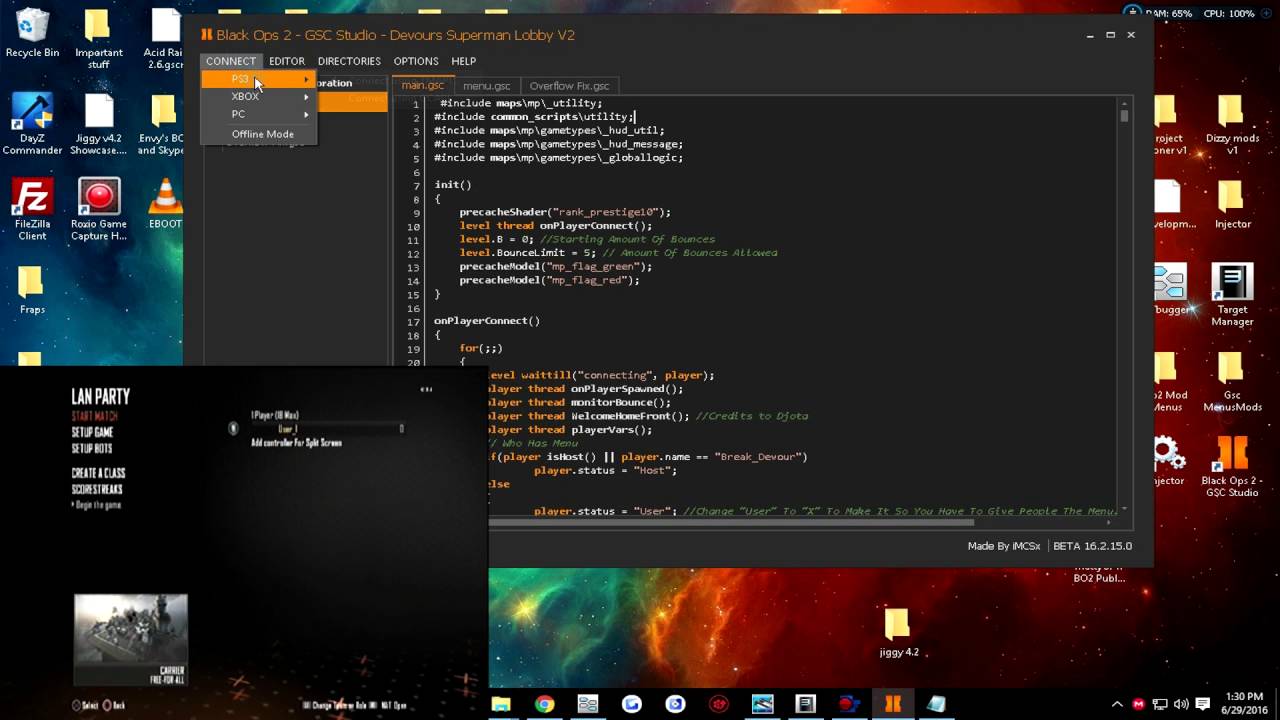
Task: Switch to GSC Studio taskbar button
Action: [x=893, y=704]
